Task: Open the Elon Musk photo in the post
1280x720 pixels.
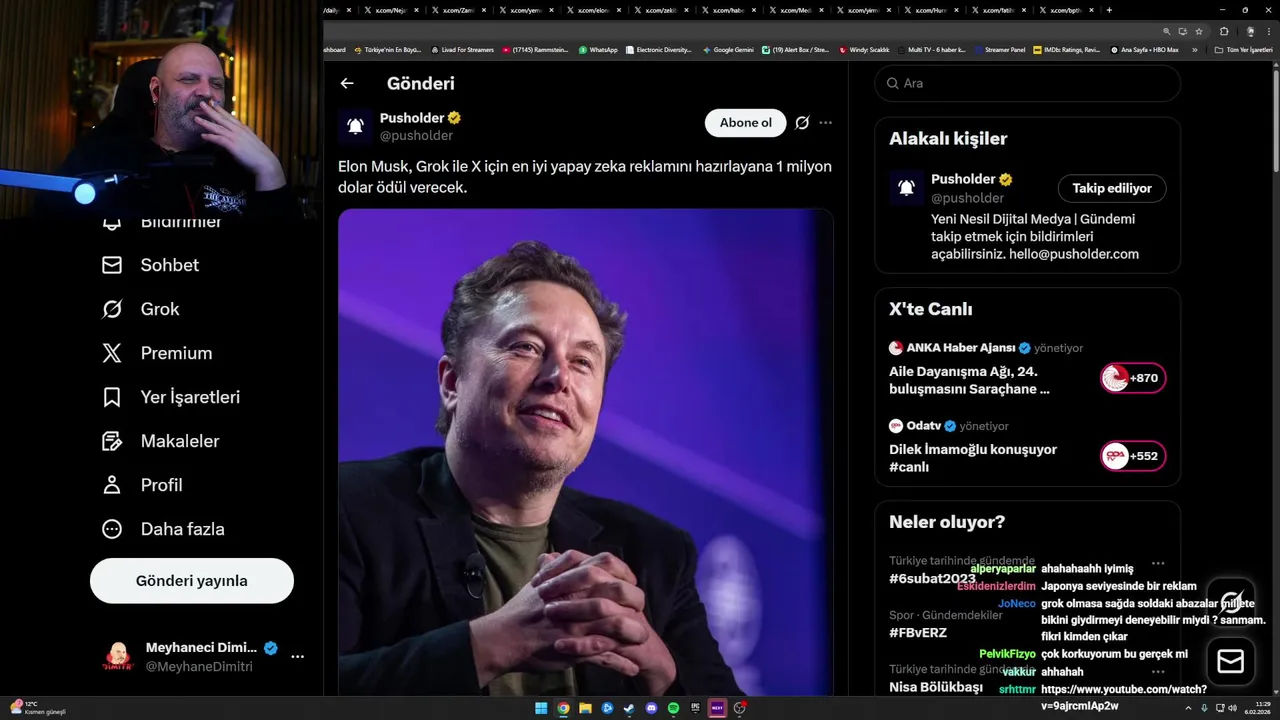Action: click(x=586, y=452)
